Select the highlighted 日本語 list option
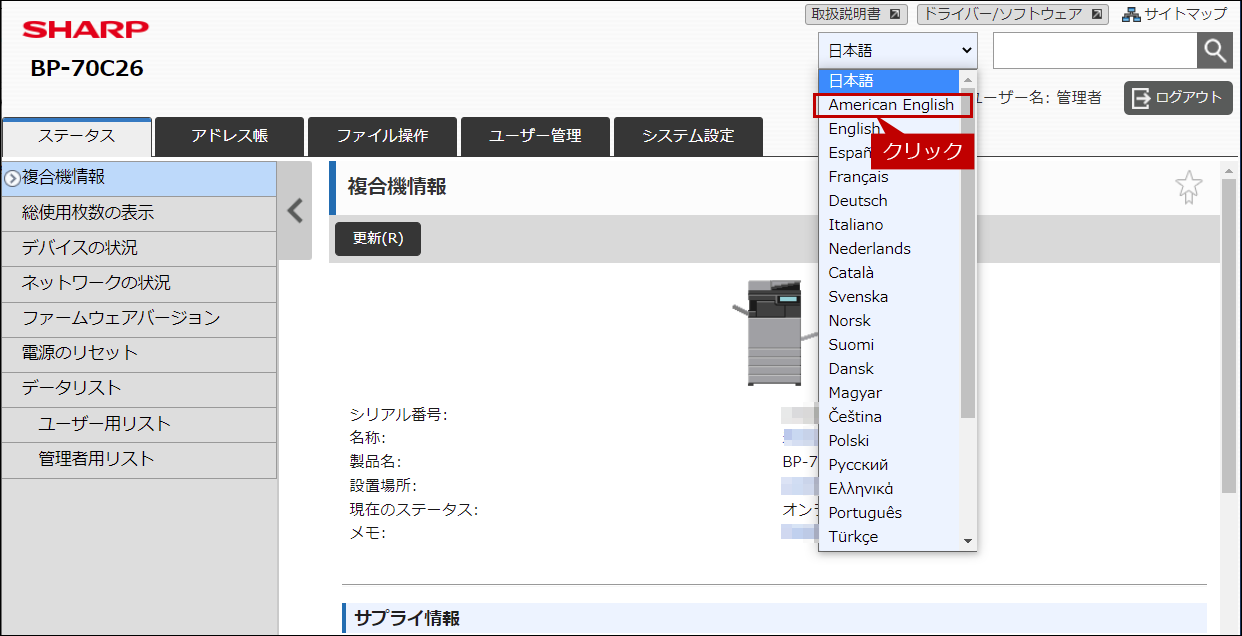The width and height of the screenshot is (1242, 636). [x=890, y=81]
